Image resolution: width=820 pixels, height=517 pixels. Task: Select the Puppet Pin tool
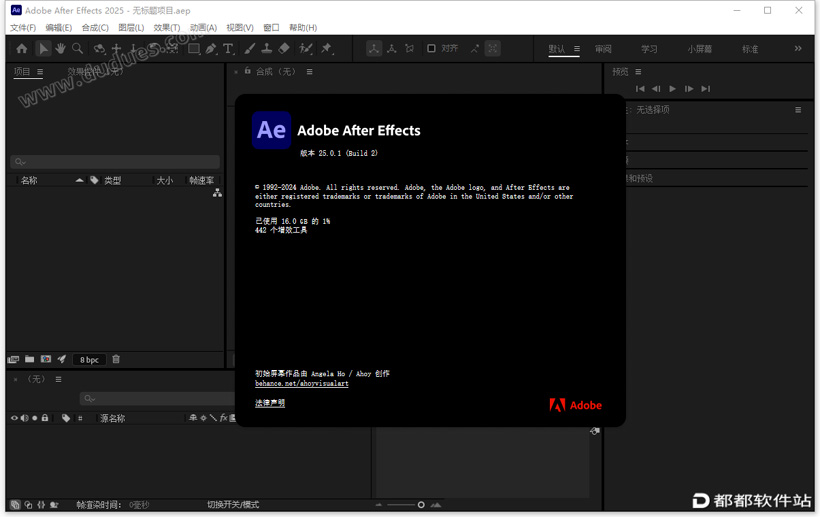tap(326, 49)
